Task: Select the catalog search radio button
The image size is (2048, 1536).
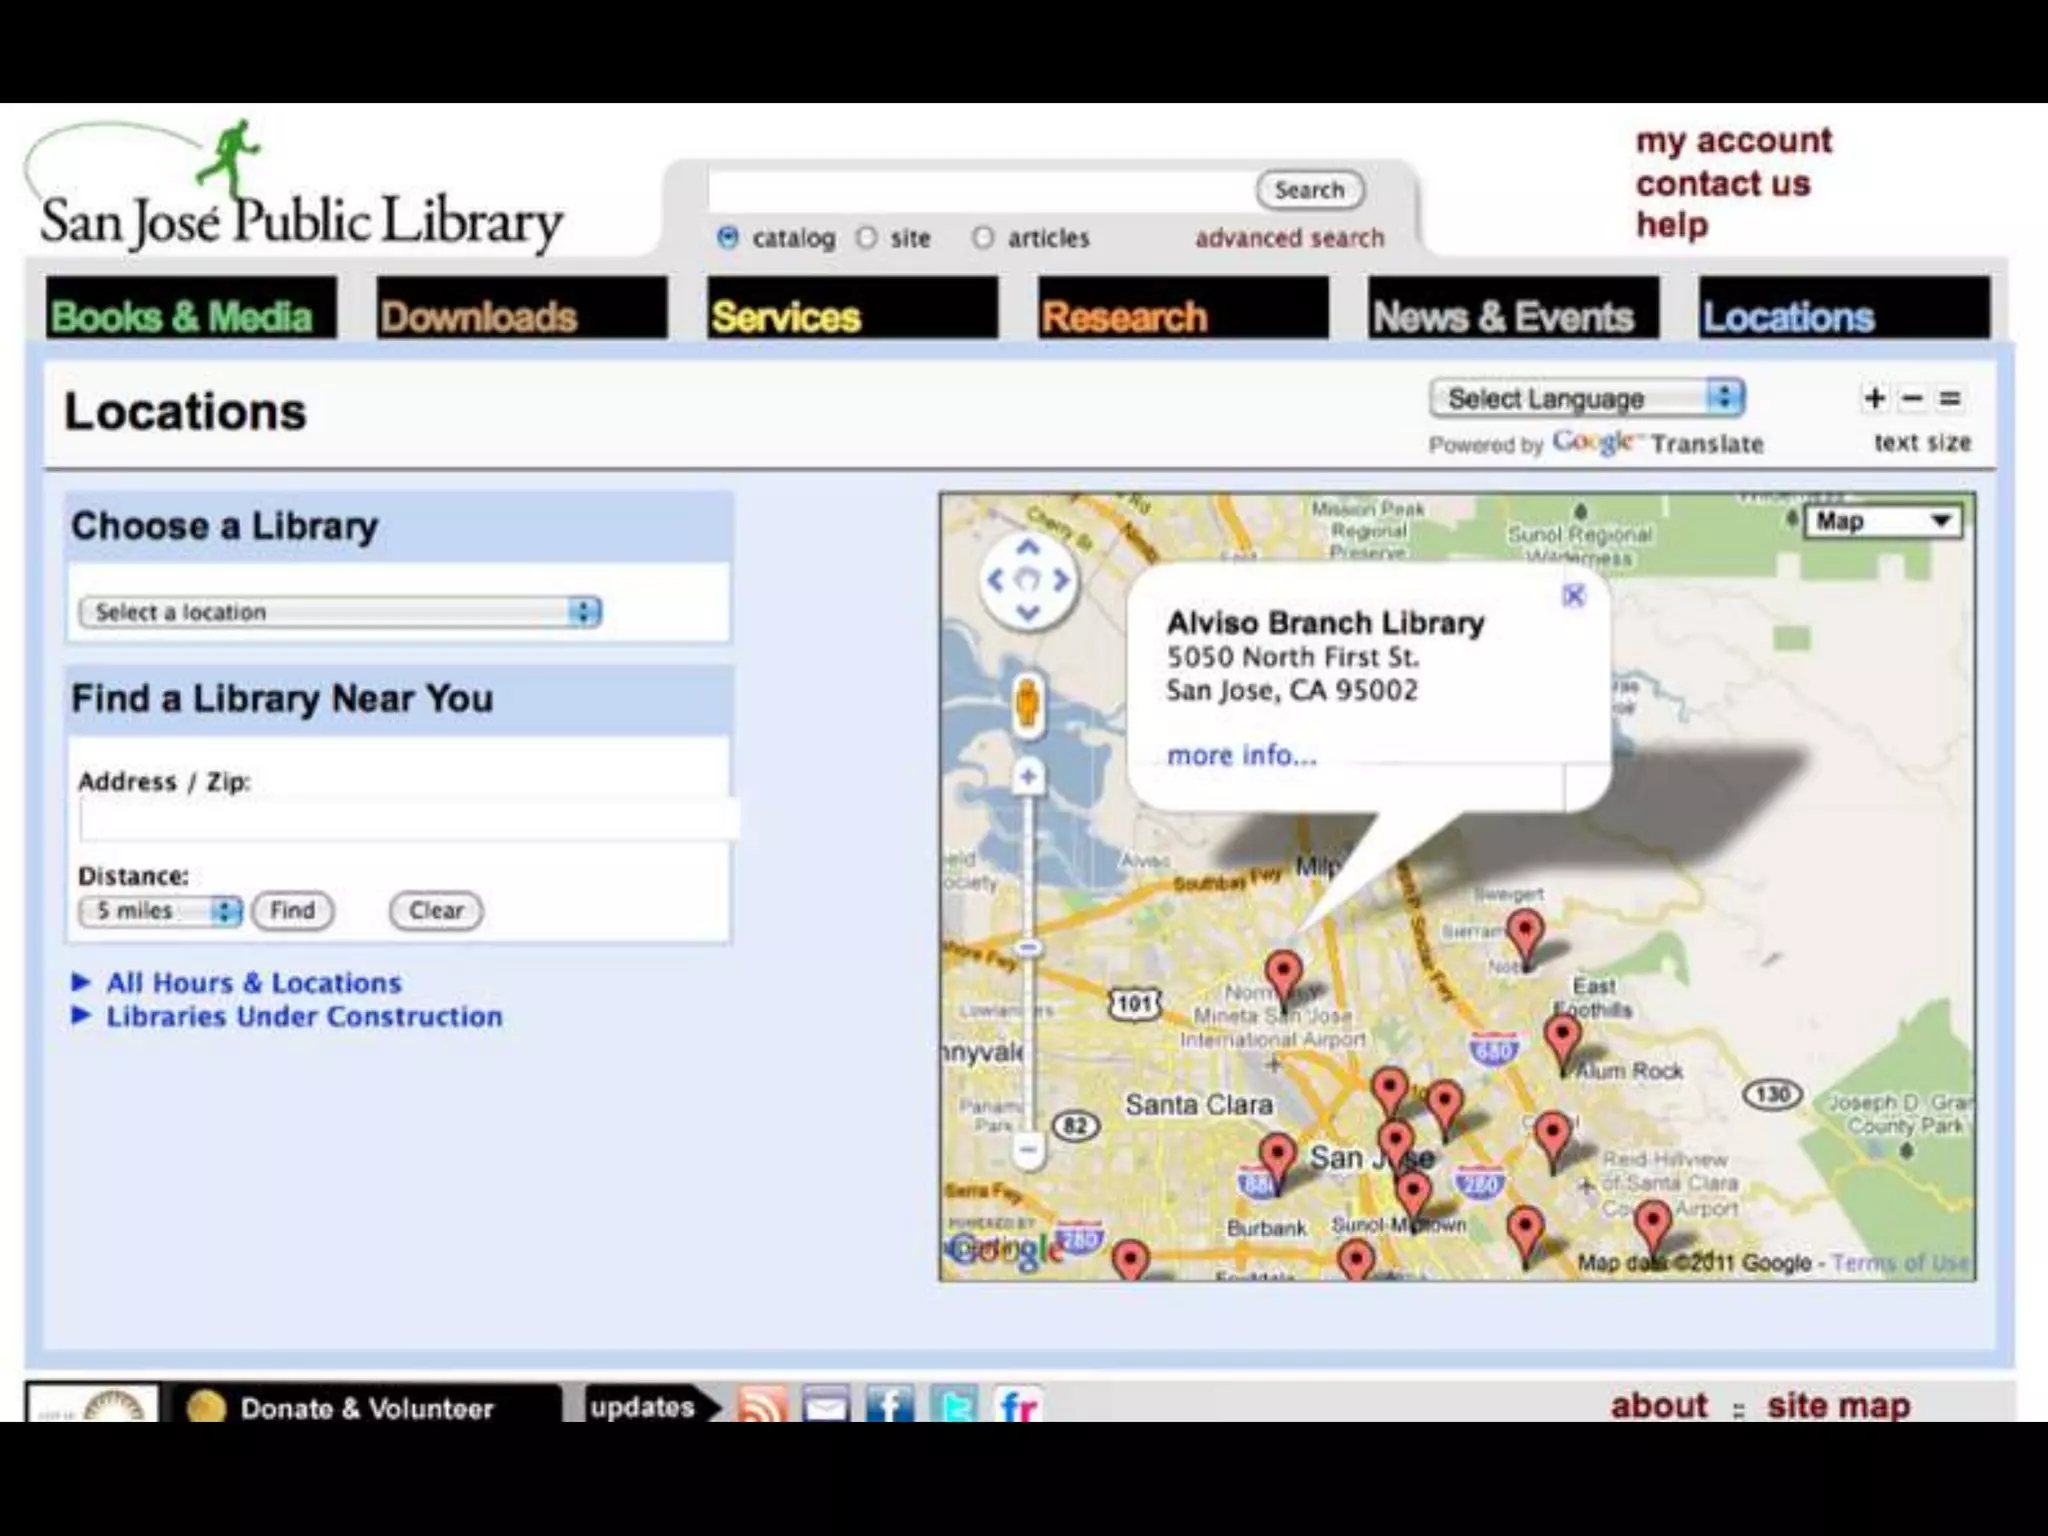Action: pyautogui.click(x=728, y=238)
